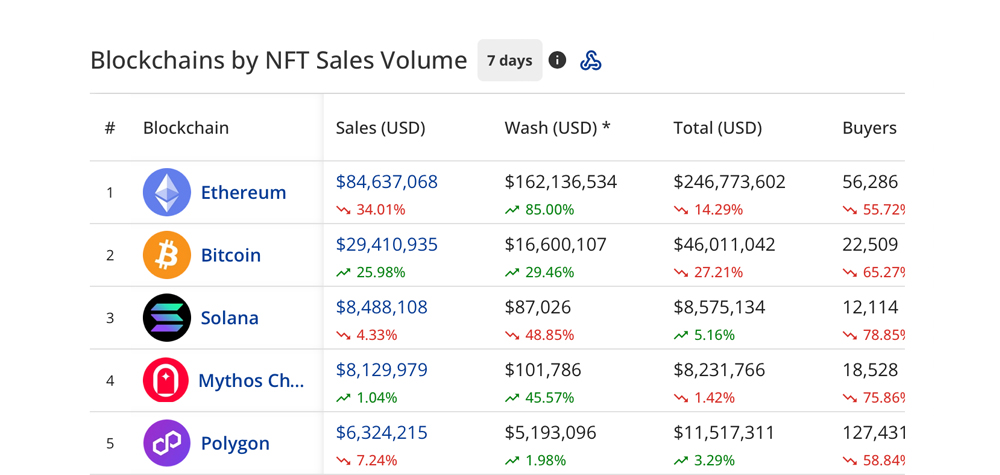Open the Mythos Ch... blockchain link

coord(251,381)
